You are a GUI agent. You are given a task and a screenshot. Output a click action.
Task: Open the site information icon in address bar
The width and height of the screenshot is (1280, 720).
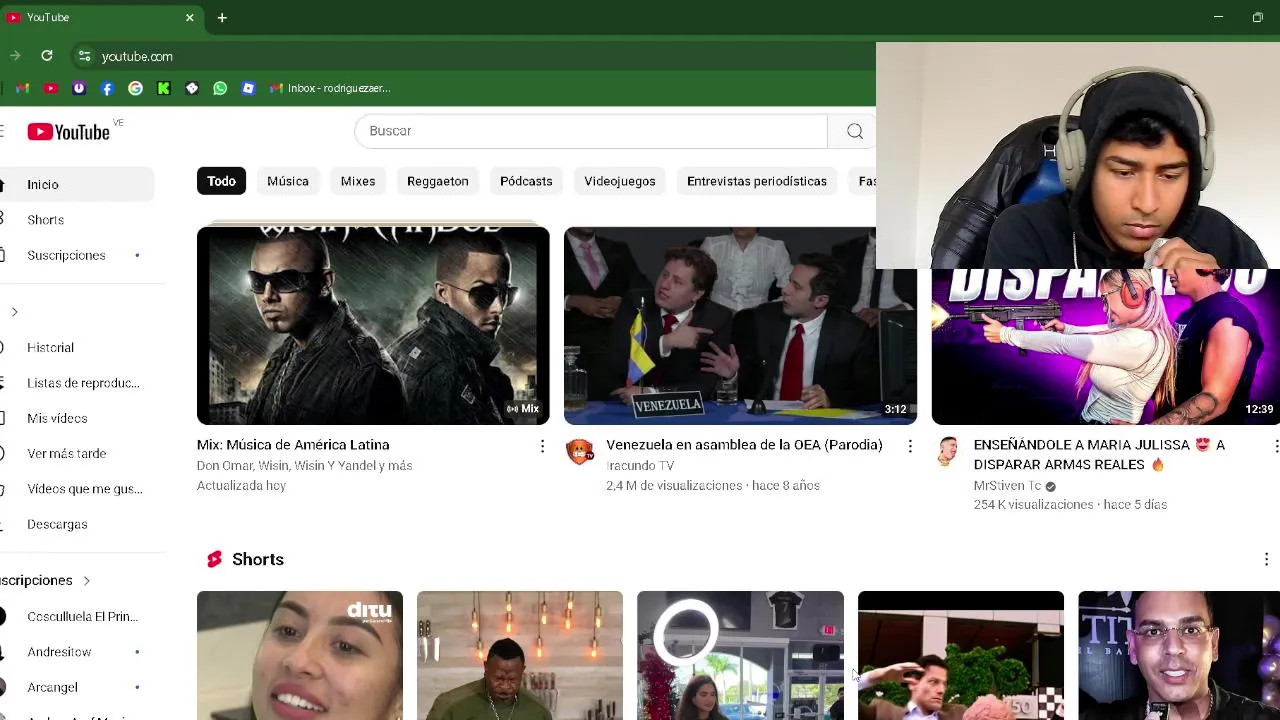pos(84,56)
